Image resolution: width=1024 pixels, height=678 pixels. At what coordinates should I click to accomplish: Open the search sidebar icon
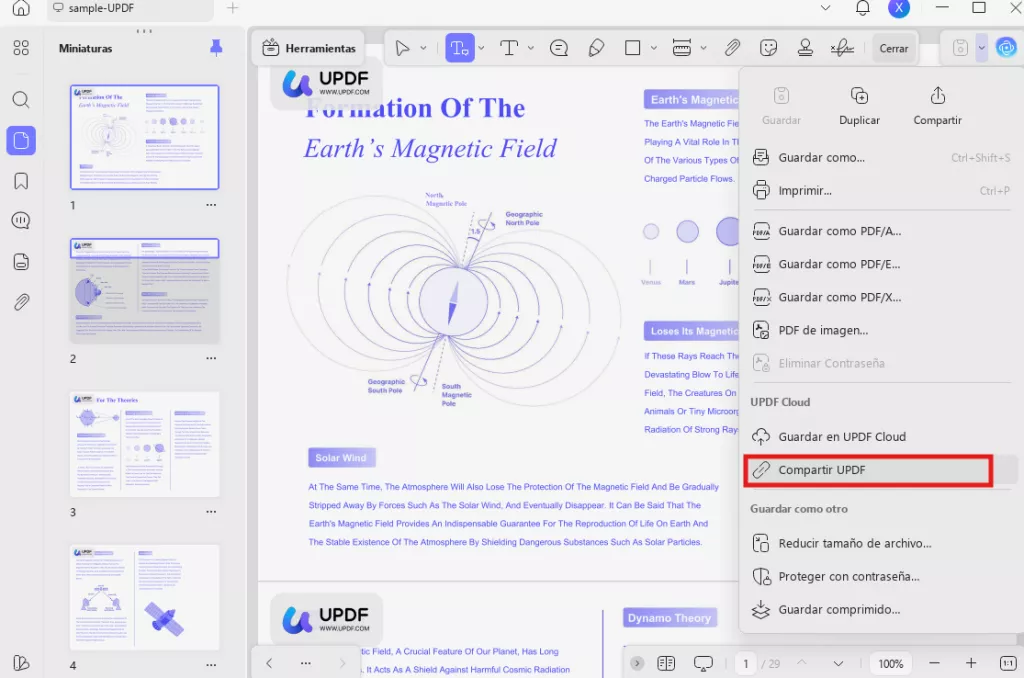click(21, 100)
